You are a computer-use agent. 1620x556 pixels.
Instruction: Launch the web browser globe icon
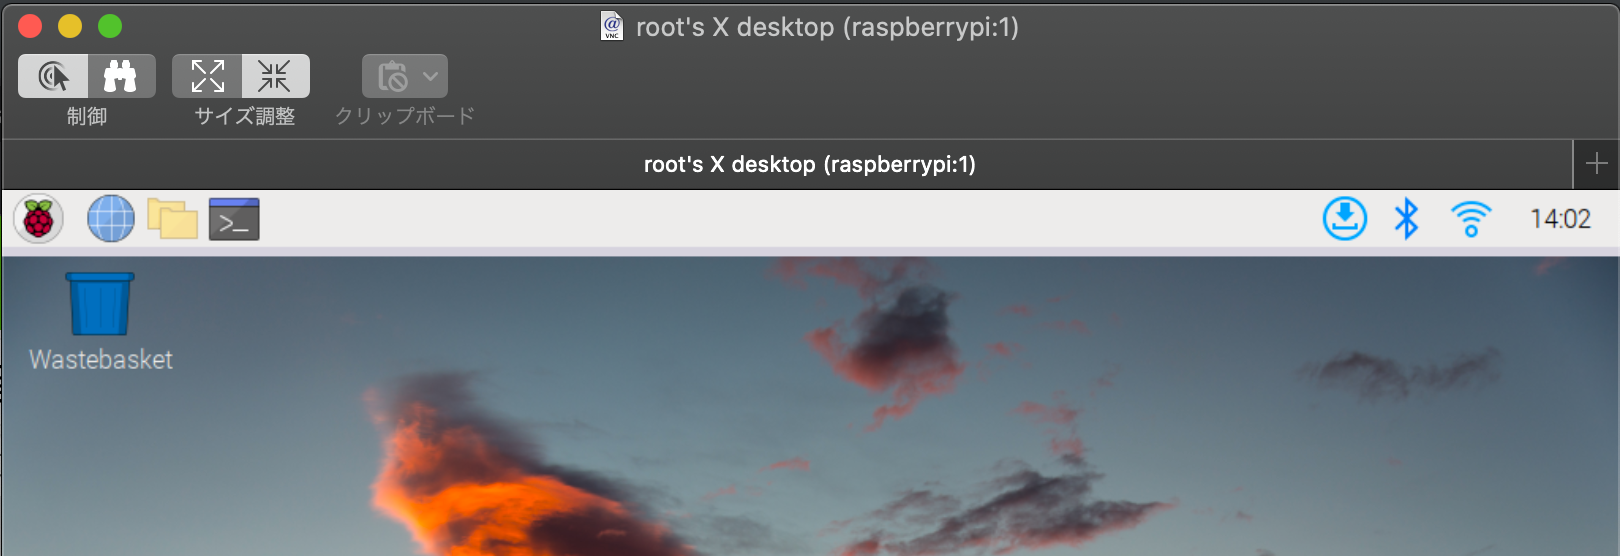(x=111, y=219)
